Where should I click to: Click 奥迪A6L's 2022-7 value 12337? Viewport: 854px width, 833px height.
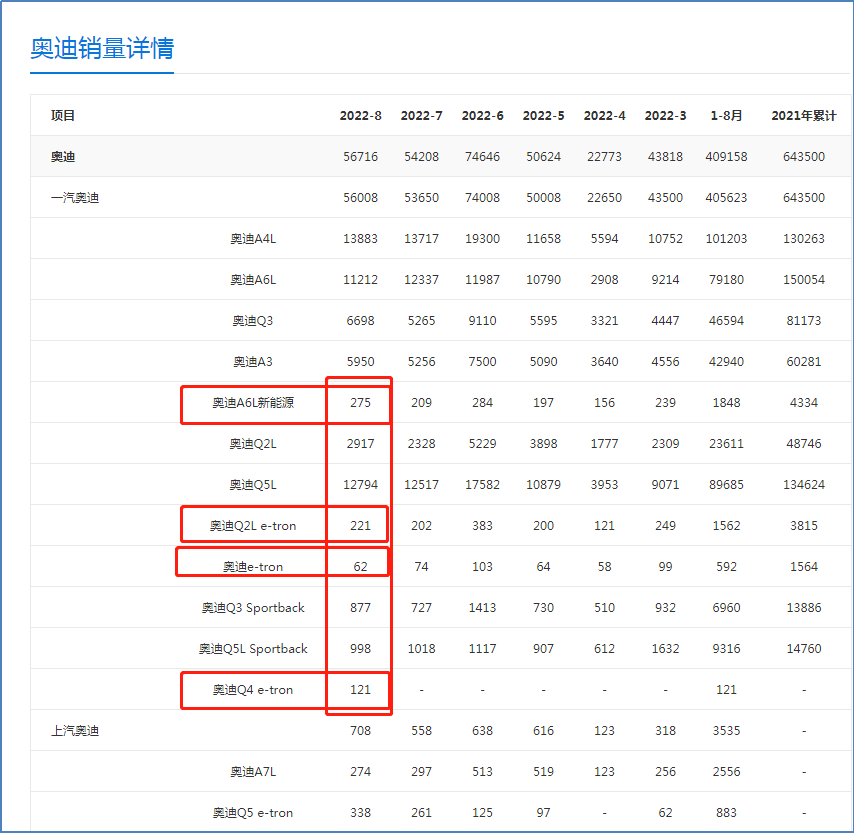(x=422, y=279)
